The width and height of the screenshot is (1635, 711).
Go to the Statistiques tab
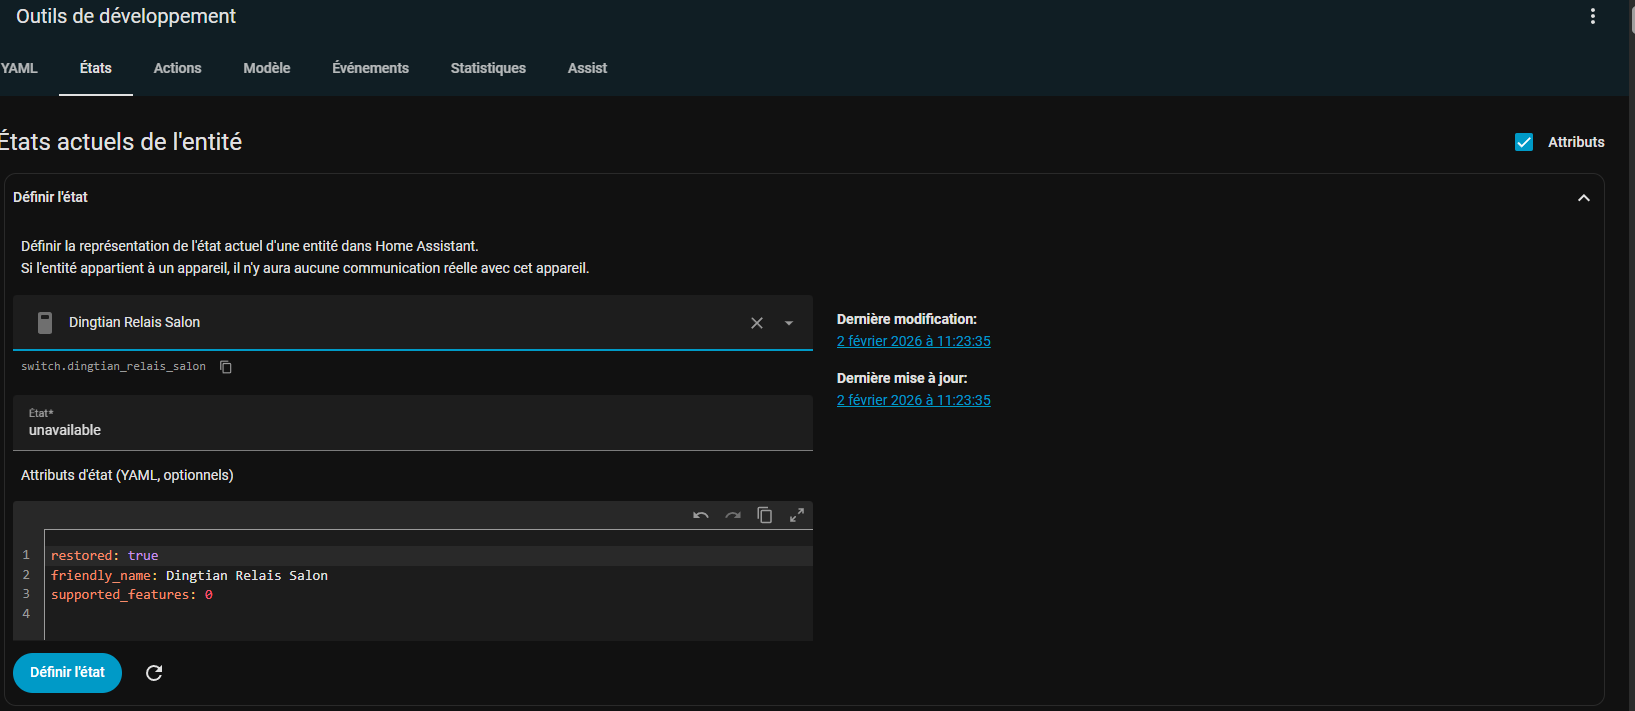(x=488, y=68)
